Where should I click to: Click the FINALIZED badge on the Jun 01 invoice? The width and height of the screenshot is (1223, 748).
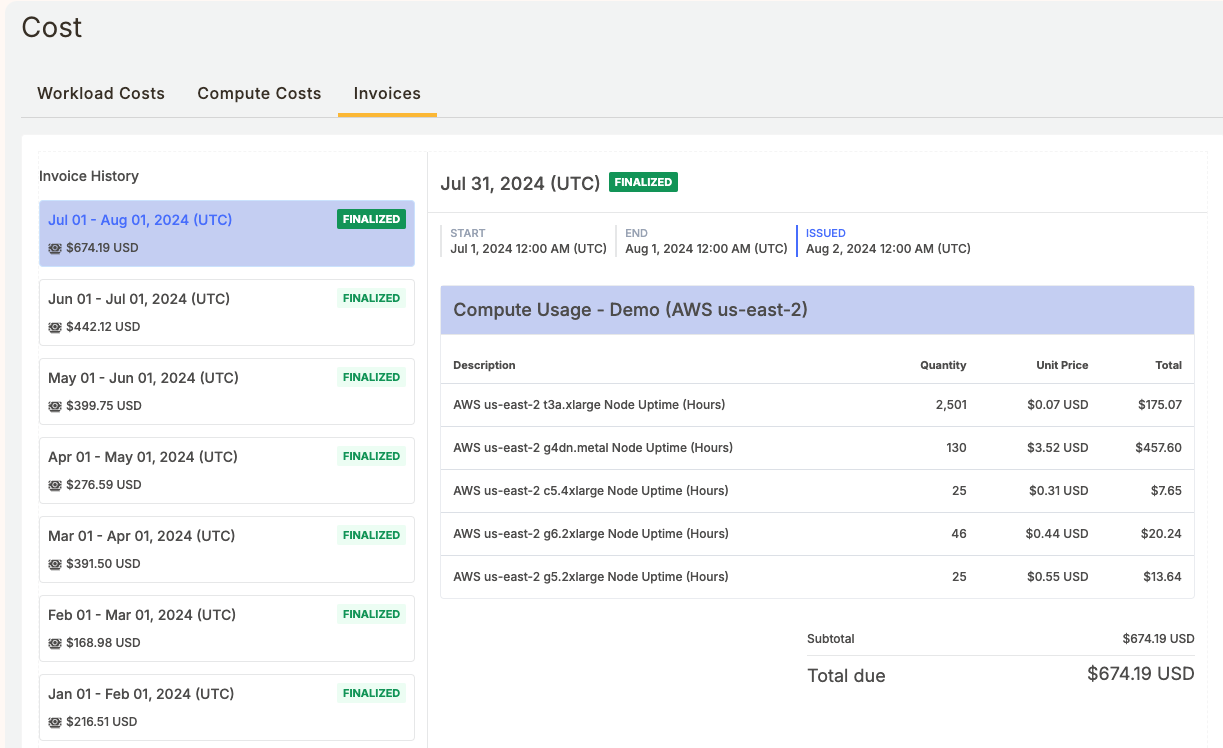371,297
